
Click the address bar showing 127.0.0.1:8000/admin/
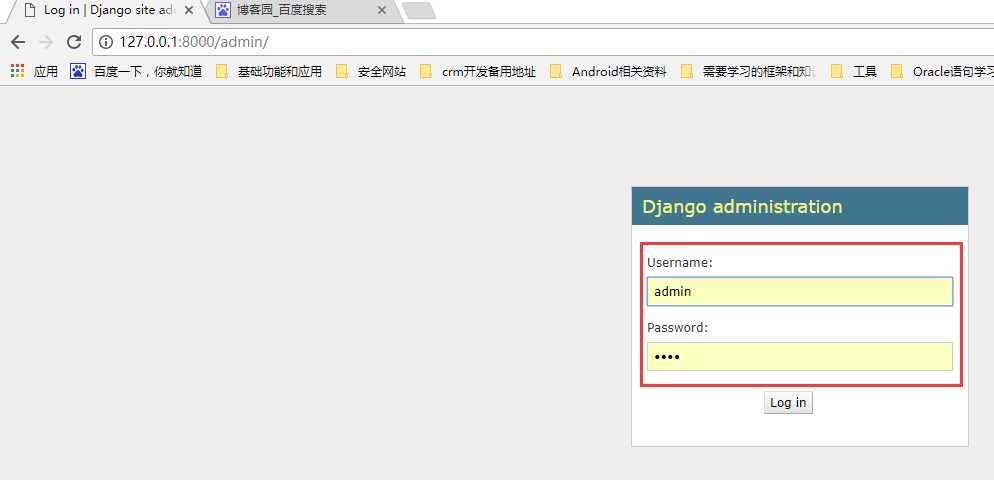tap(545, 42)
